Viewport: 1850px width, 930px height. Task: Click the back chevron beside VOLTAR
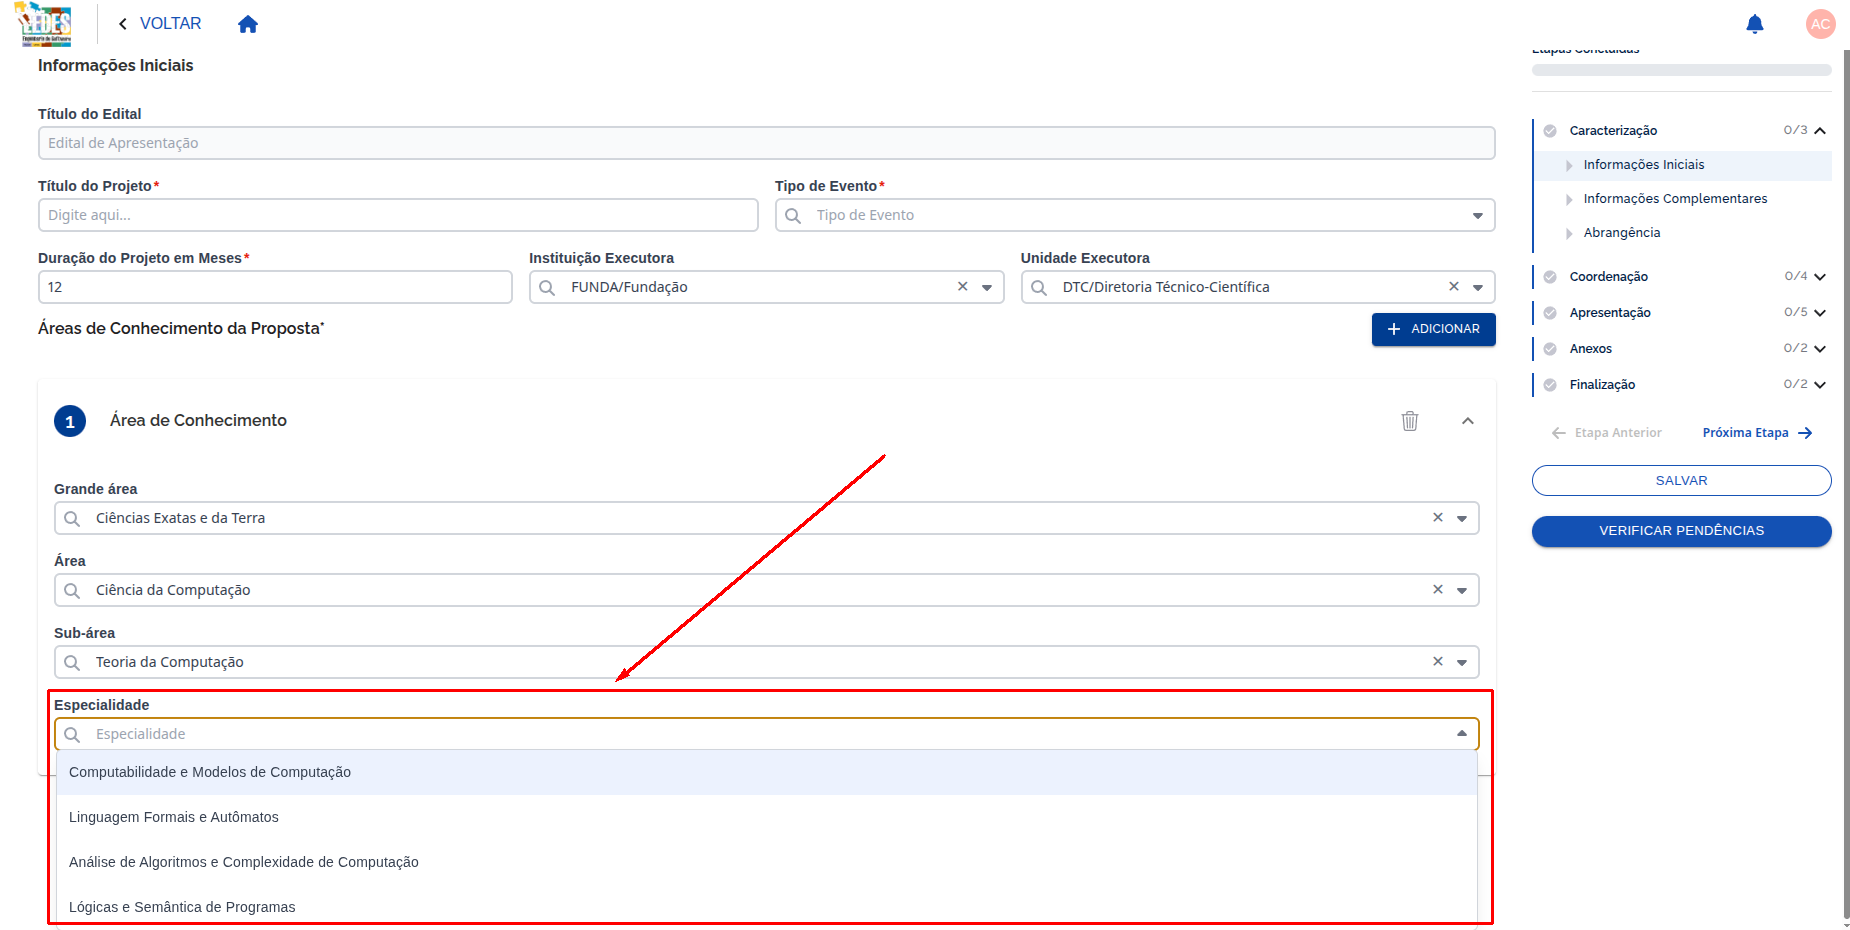point(122,24)
